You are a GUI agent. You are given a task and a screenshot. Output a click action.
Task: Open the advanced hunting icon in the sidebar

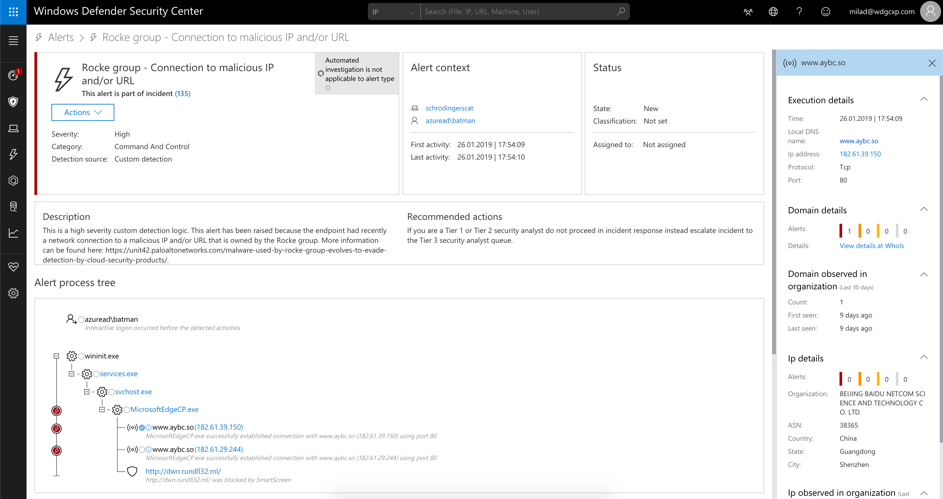click(x=13, y=207)
